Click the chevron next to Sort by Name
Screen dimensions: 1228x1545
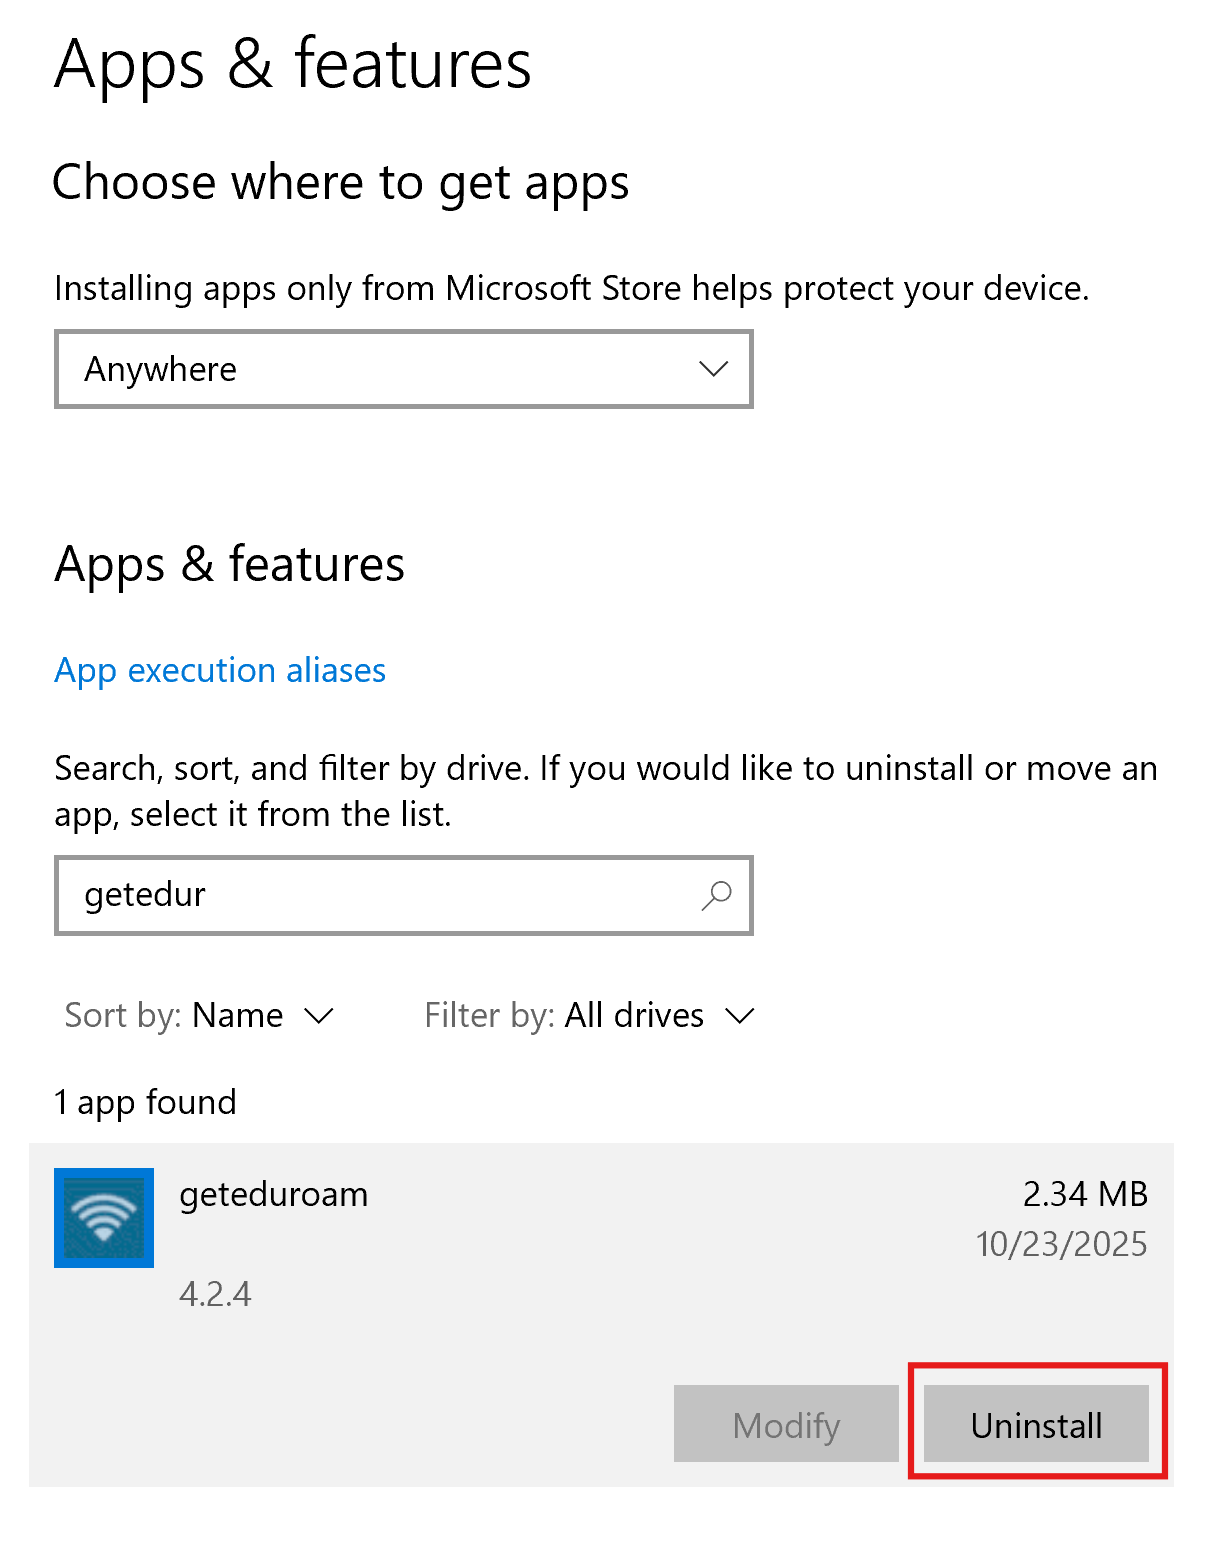click(x=318, y=1016)
